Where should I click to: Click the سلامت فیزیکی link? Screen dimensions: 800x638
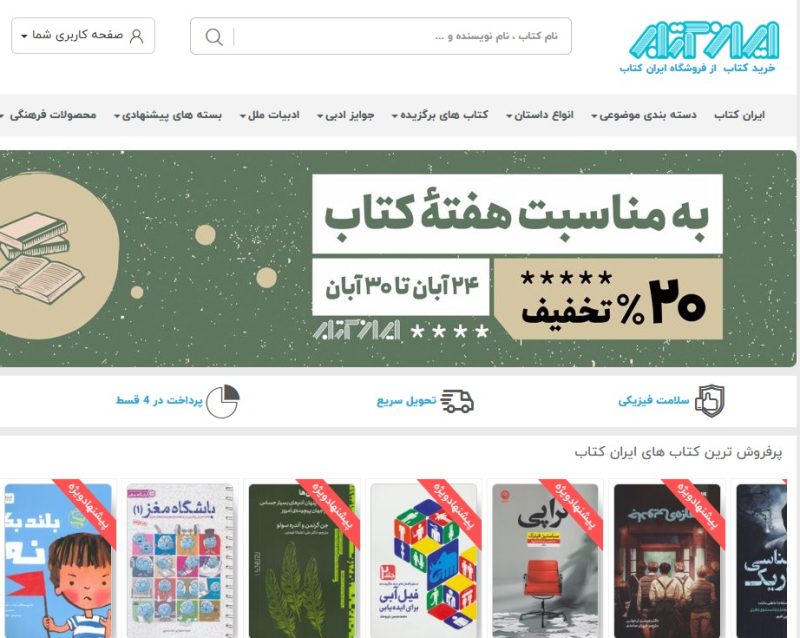point(654,401)
